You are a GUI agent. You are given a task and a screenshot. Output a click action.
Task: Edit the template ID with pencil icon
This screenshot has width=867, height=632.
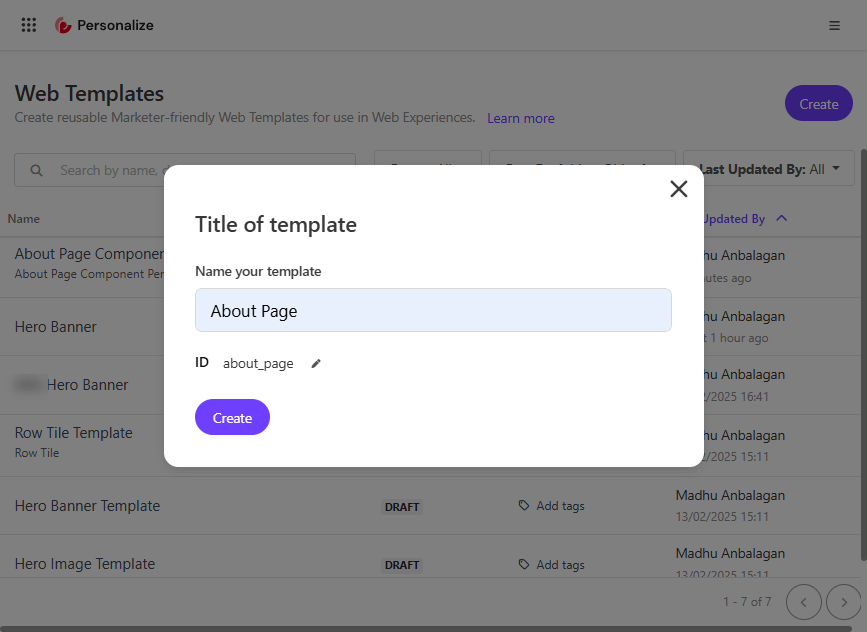316,364
